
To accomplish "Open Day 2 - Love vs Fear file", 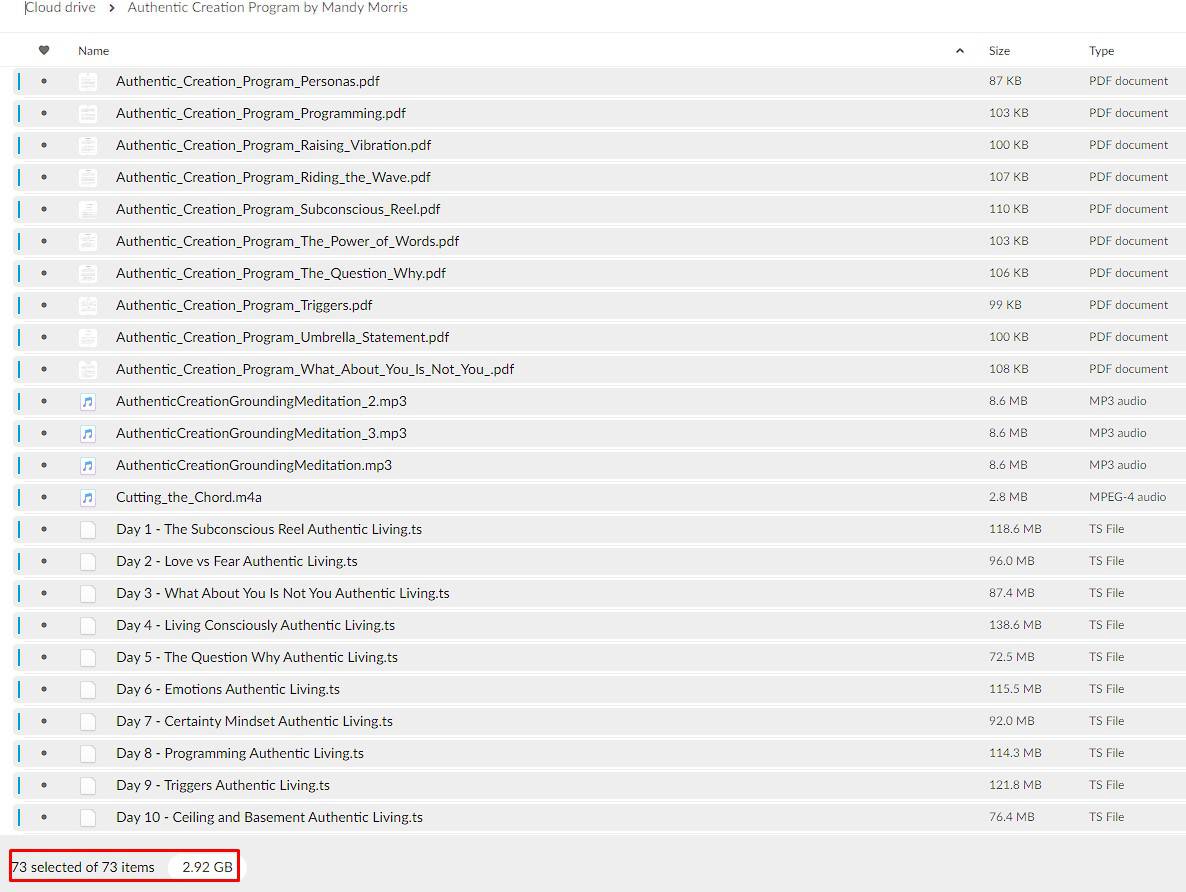I will coord(236,561).
